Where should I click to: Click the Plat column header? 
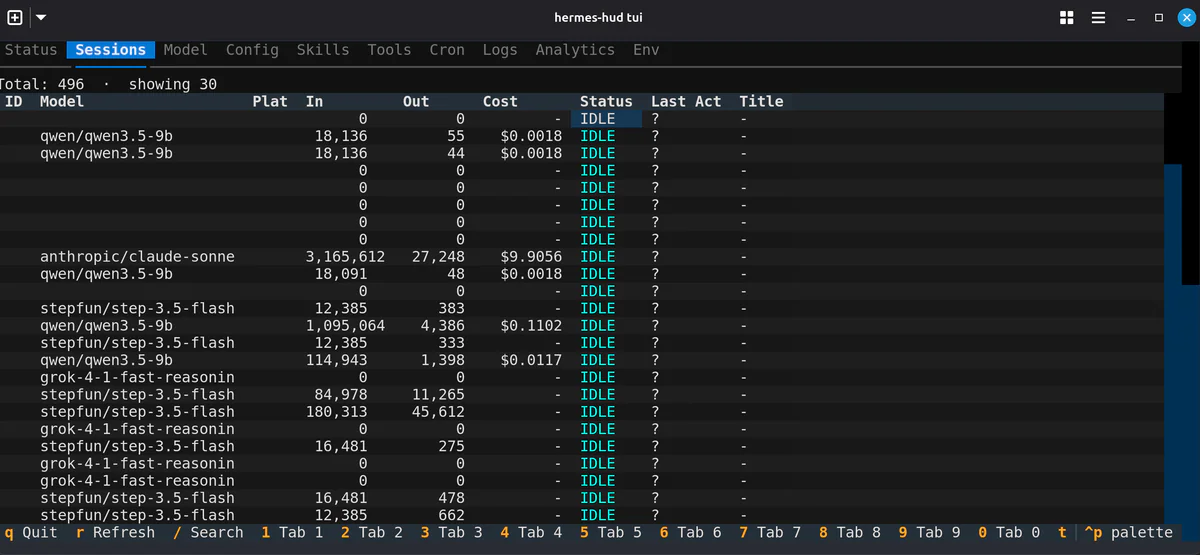pos(270,101)
